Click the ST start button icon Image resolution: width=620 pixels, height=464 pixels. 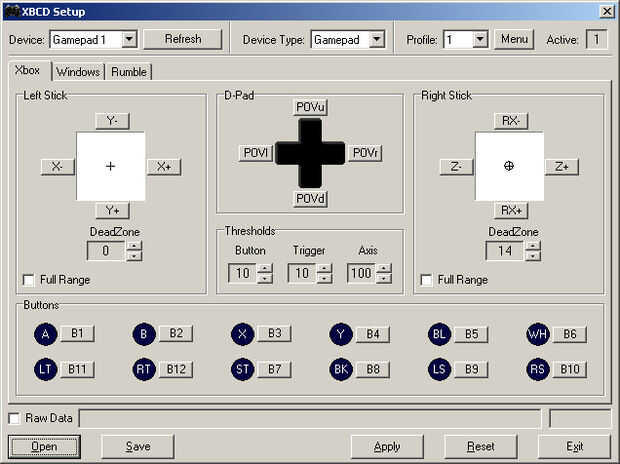click(x=242, y=369)
